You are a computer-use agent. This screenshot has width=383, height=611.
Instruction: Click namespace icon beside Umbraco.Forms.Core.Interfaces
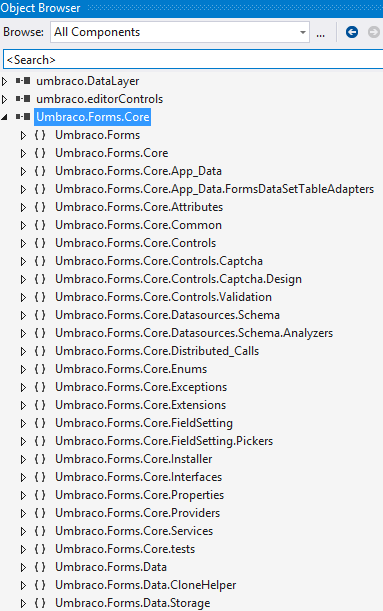40,477
